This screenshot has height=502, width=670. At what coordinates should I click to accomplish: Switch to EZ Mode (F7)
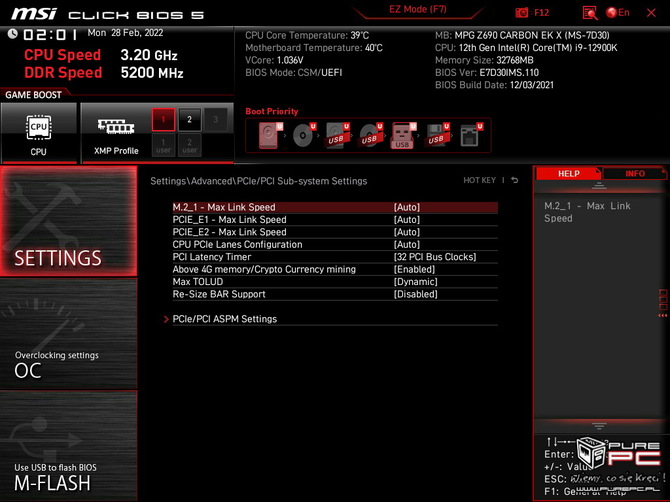point(417,9)
